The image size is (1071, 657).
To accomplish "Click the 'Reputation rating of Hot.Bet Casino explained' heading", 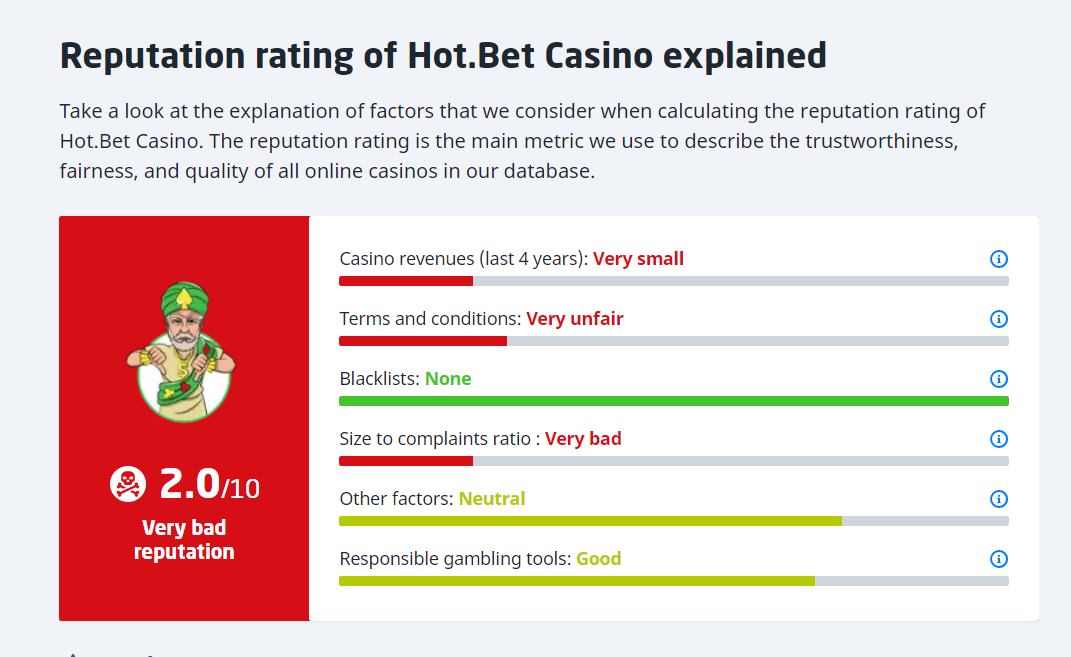I will 443,56.
